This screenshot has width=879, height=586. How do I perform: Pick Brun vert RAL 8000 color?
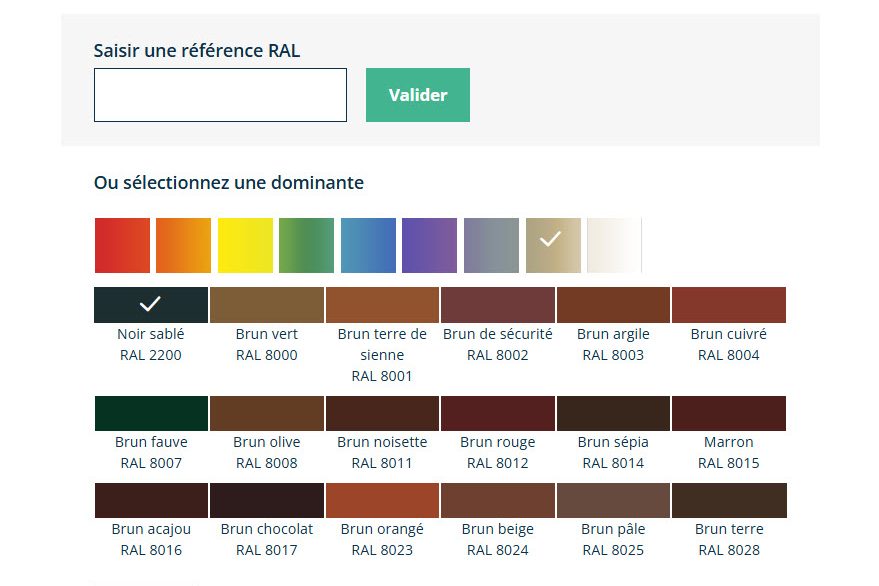pos(266,305)
